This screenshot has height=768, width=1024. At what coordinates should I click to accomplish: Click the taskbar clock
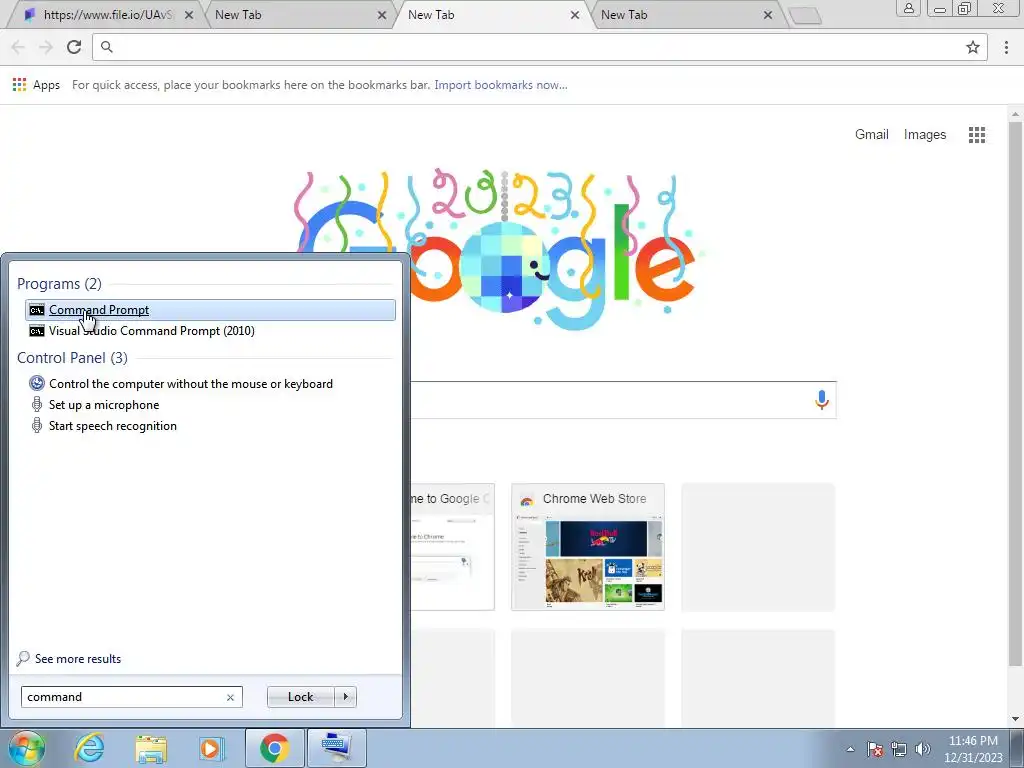click(973, 749)
